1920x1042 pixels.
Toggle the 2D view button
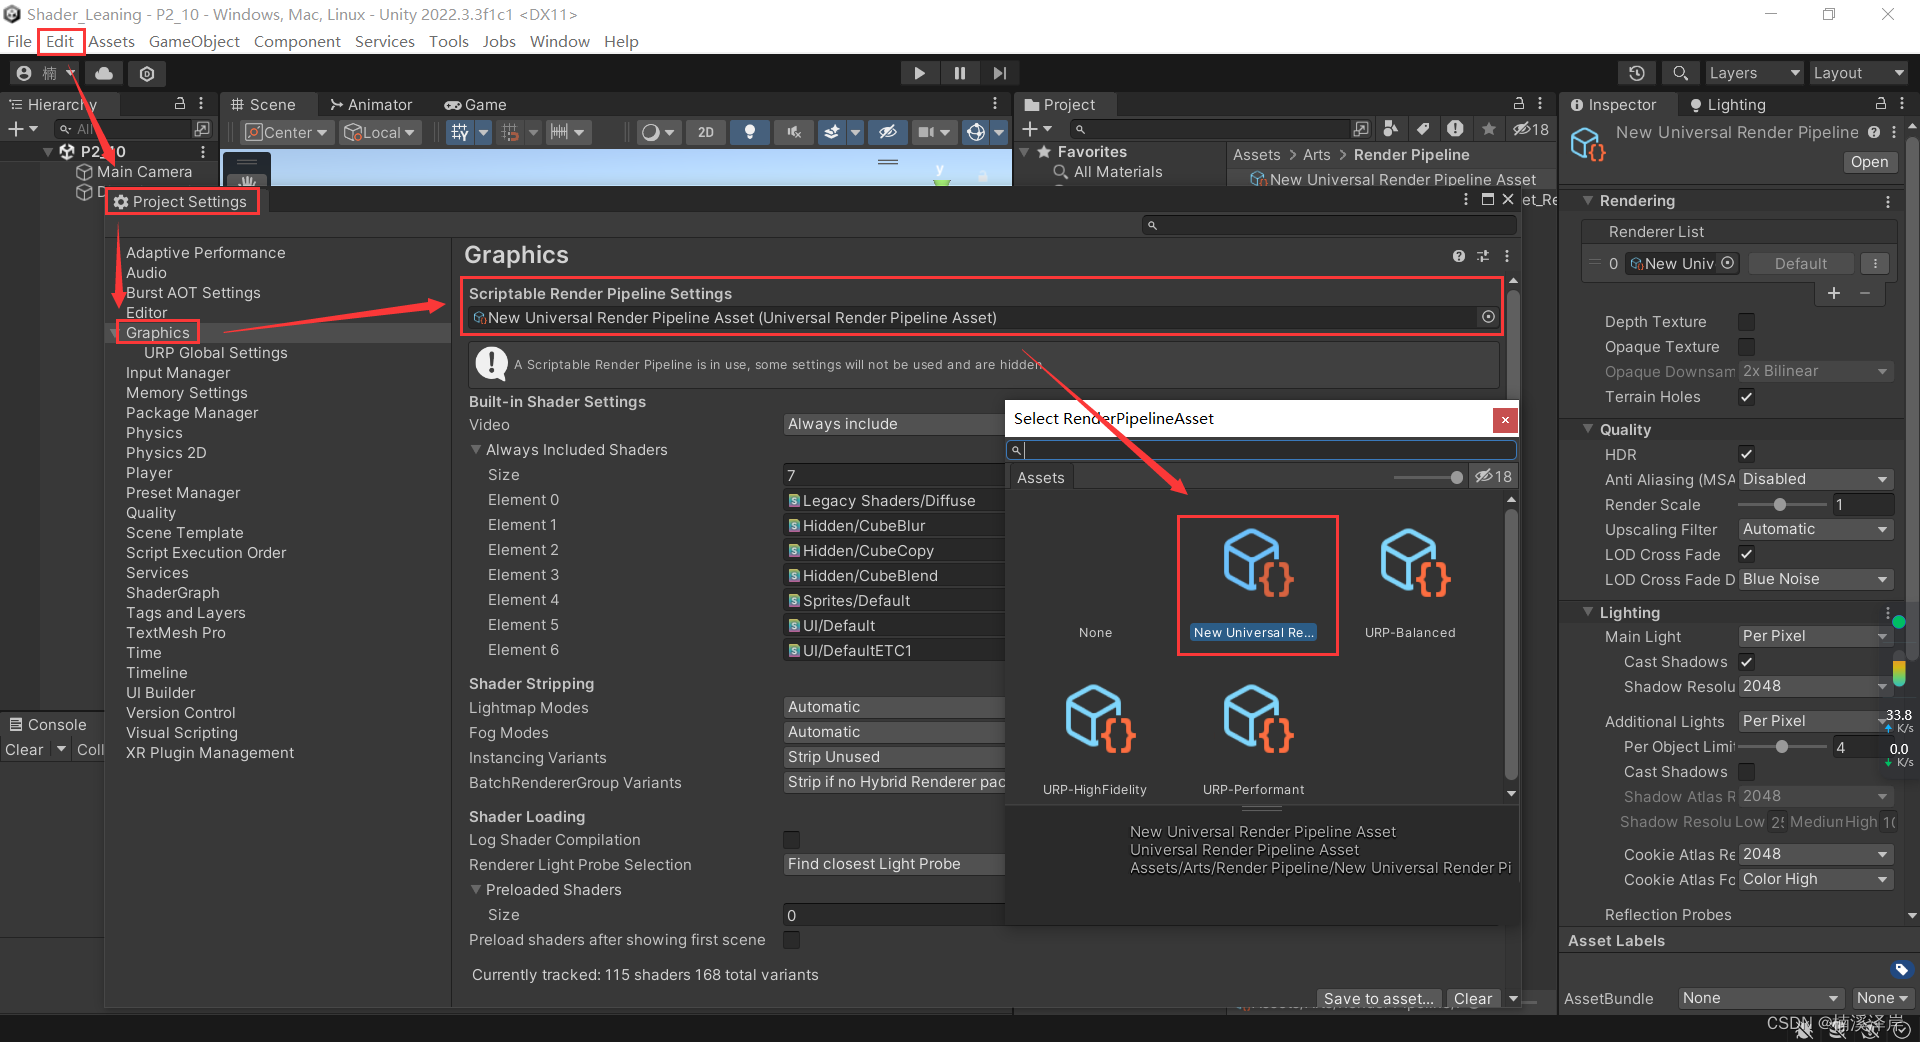pos(706,132)
